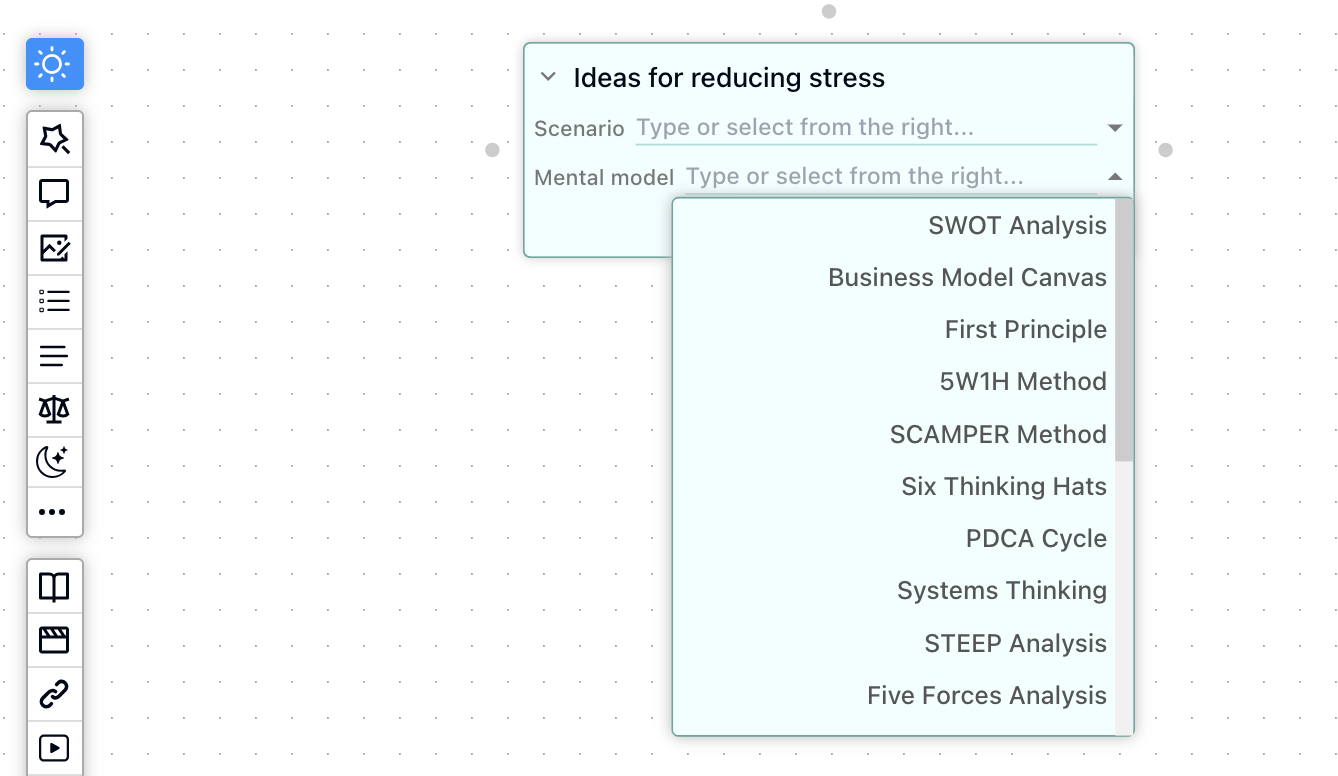The width and height of the screenshot is (1338, 776).
Task: Open the video player tool
Action: (x=55, y=748)
